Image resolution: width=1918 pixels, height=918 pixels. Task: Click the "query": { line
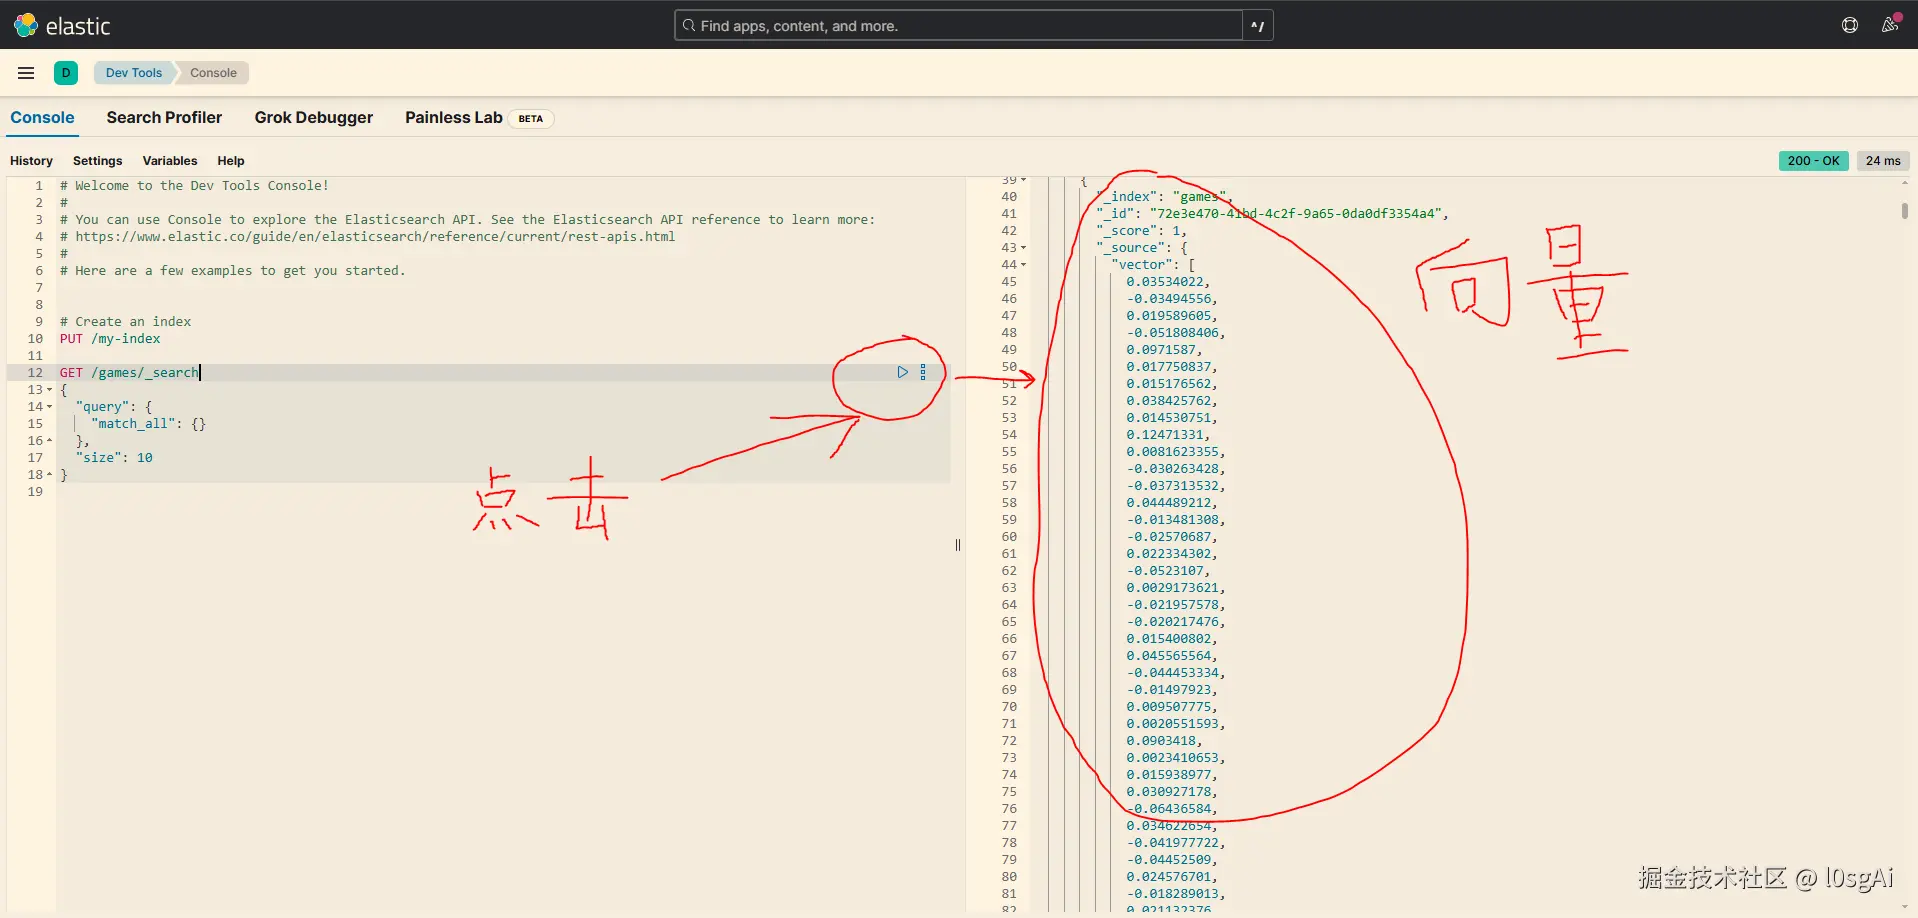click(x=114, y=407)
